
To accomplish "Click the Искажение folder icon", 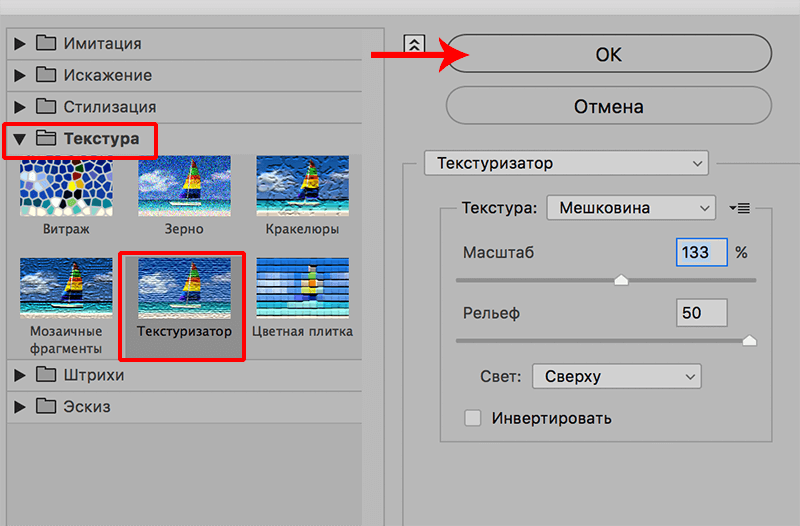I will click(46, 74).
